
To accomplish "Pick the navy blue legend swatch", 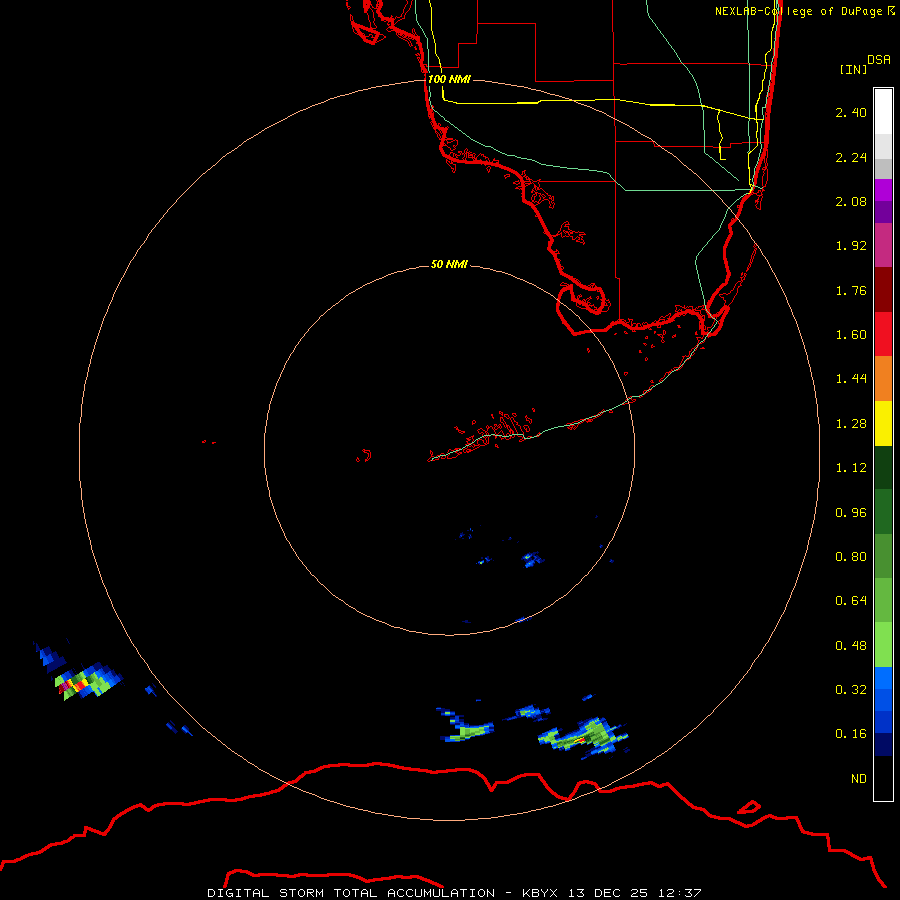I will pyautogui.click(x=883, y=744).
